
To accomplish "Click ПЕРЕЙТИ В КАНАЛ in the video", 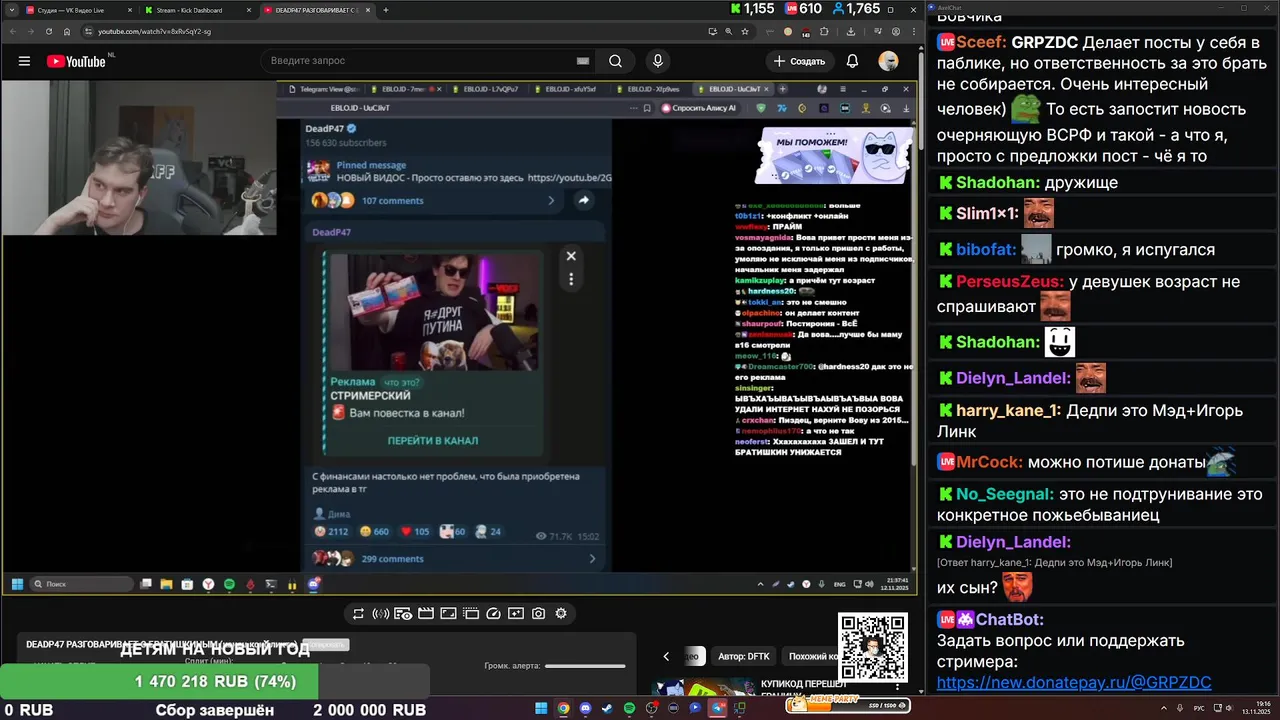I will 433,440.
